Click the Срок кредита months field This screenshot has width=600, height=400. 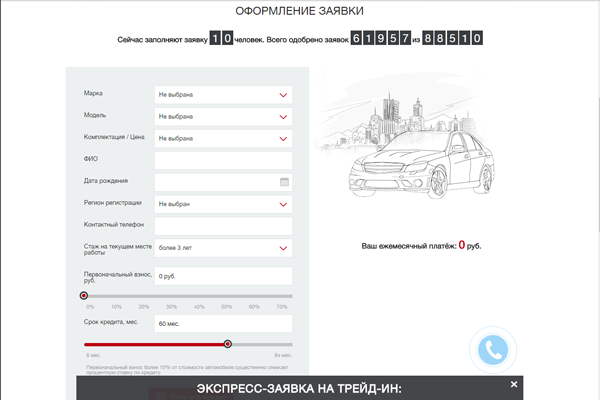click(222, 324)
